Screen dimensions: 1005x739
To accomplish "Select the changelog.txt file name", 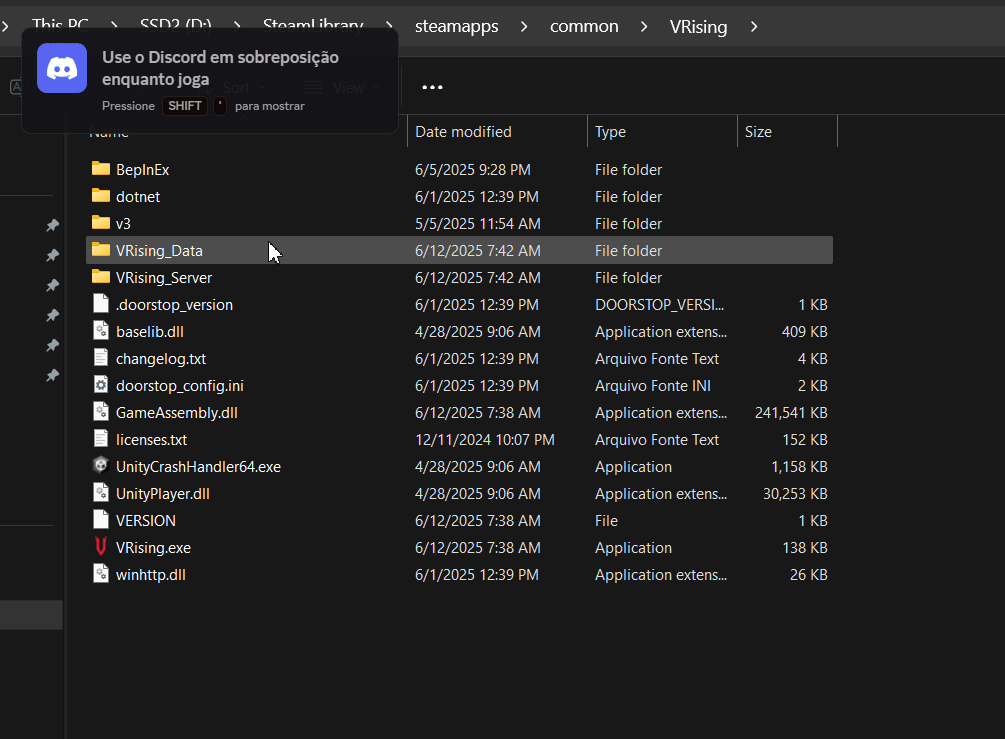I will coord(161,359).
